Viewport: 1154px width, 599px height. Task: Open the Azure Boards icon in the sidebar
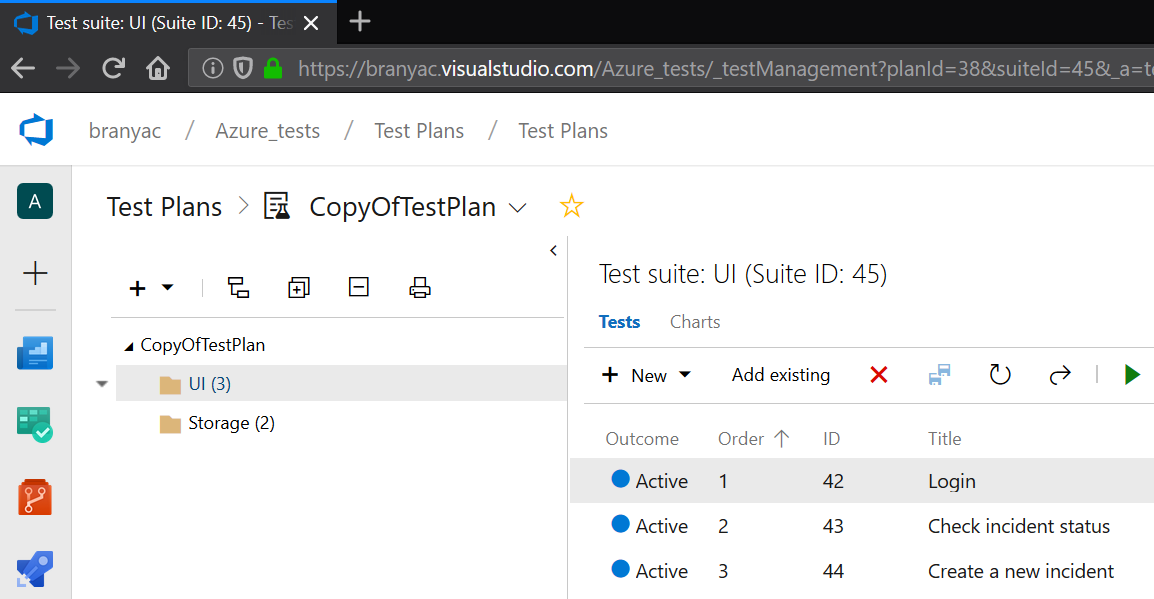click(35, 352)
